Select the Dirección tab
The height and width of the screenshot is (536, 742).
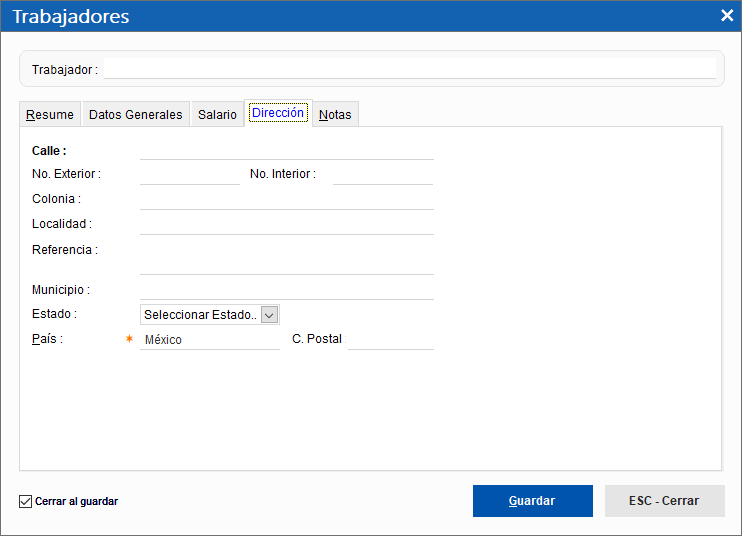pos(278,113)
